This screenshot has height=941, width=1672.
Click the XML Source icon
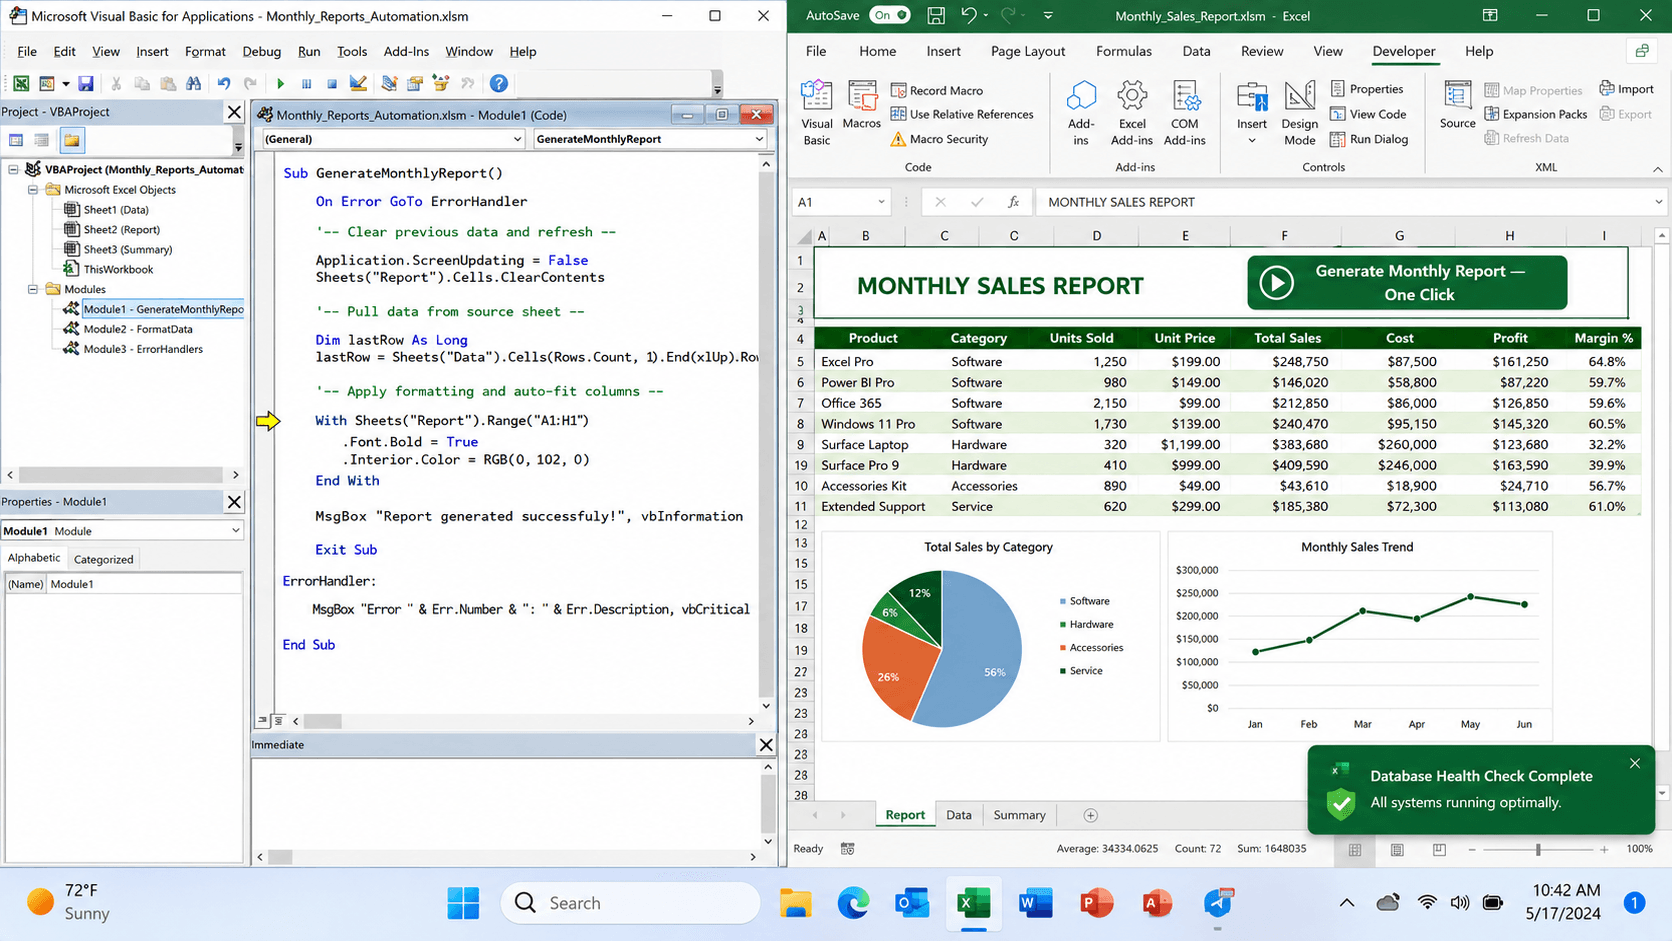[x=1457, y=106]
